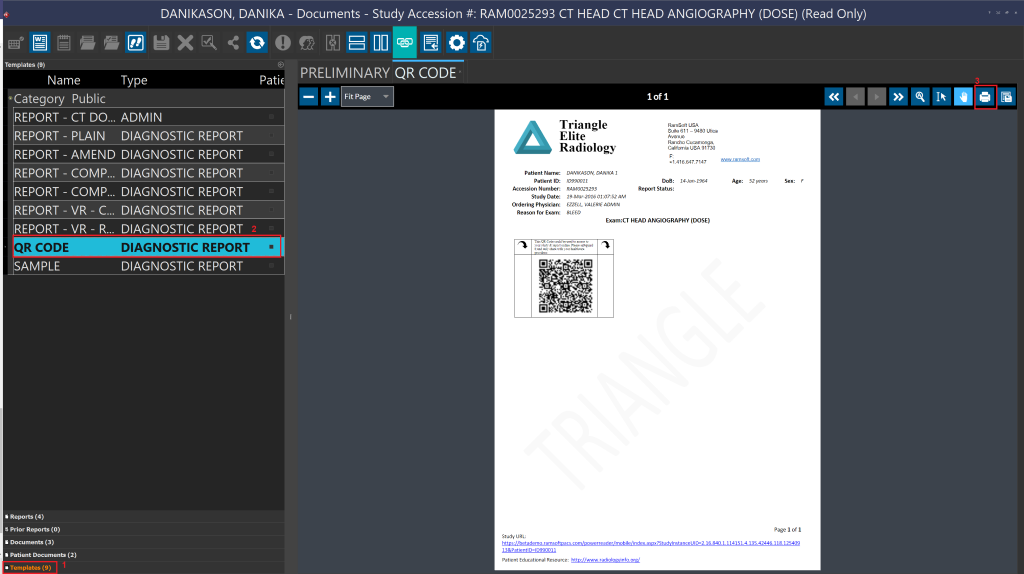Toggle the horizontal split layout icon
The height and width of the screenshot is (574, 1024).
tap(357, 43)
